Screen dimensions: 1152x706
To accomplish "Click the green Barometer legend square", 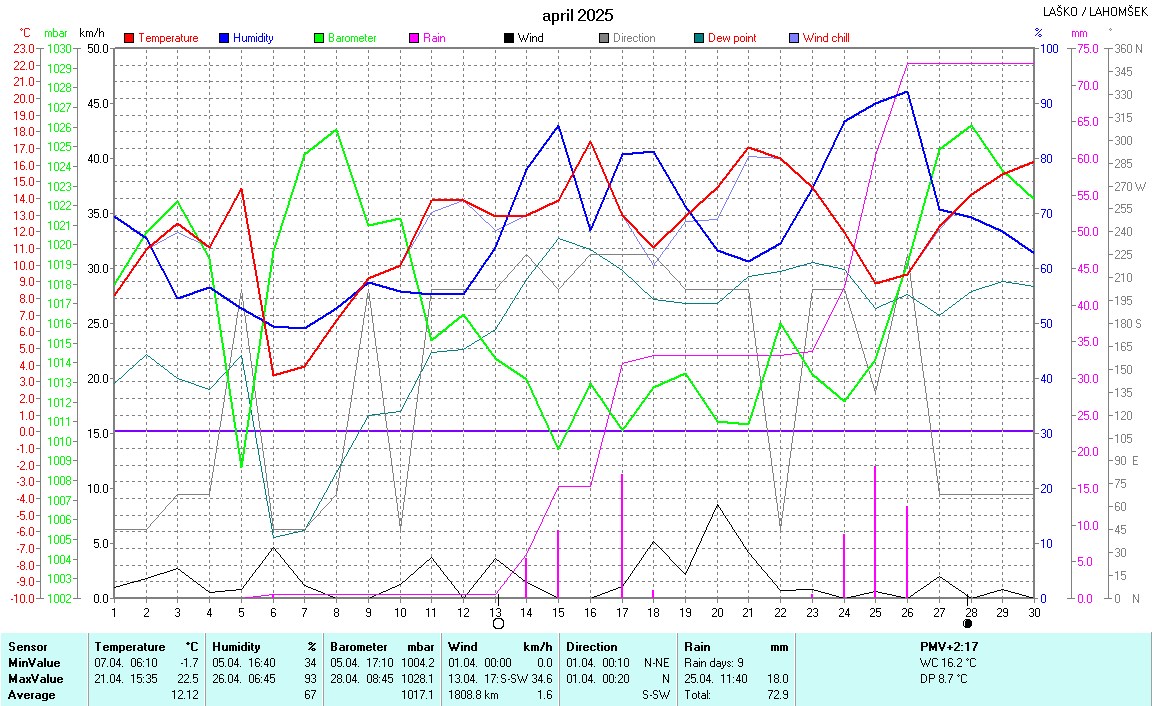I will [319, 38].
